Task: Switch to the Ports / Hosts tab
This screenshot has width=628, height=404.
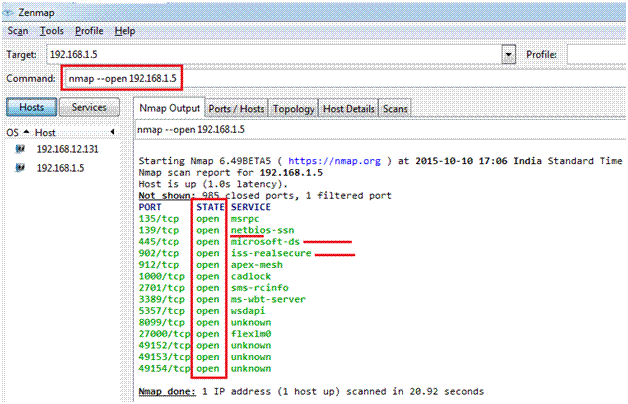Action: 236,109
